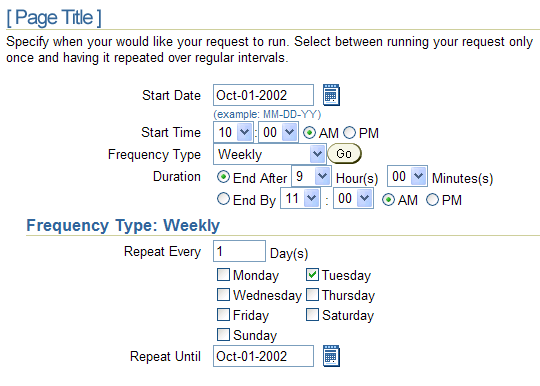Enable the Sunday checkbox
Viewport: 540px width, 386px height.
click(x=223, y=334)
